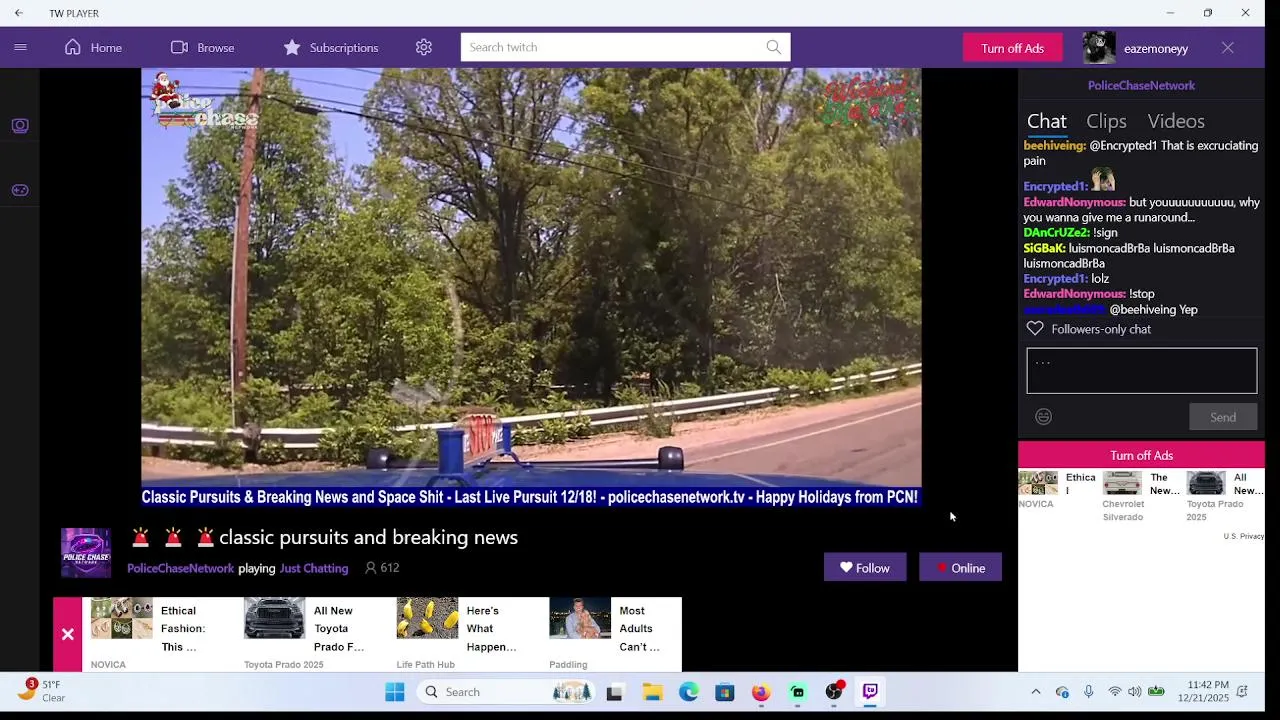This screenshot has height=720, width=1280.
Task: Open the Just Chatting category link
Action: [314, 568]
